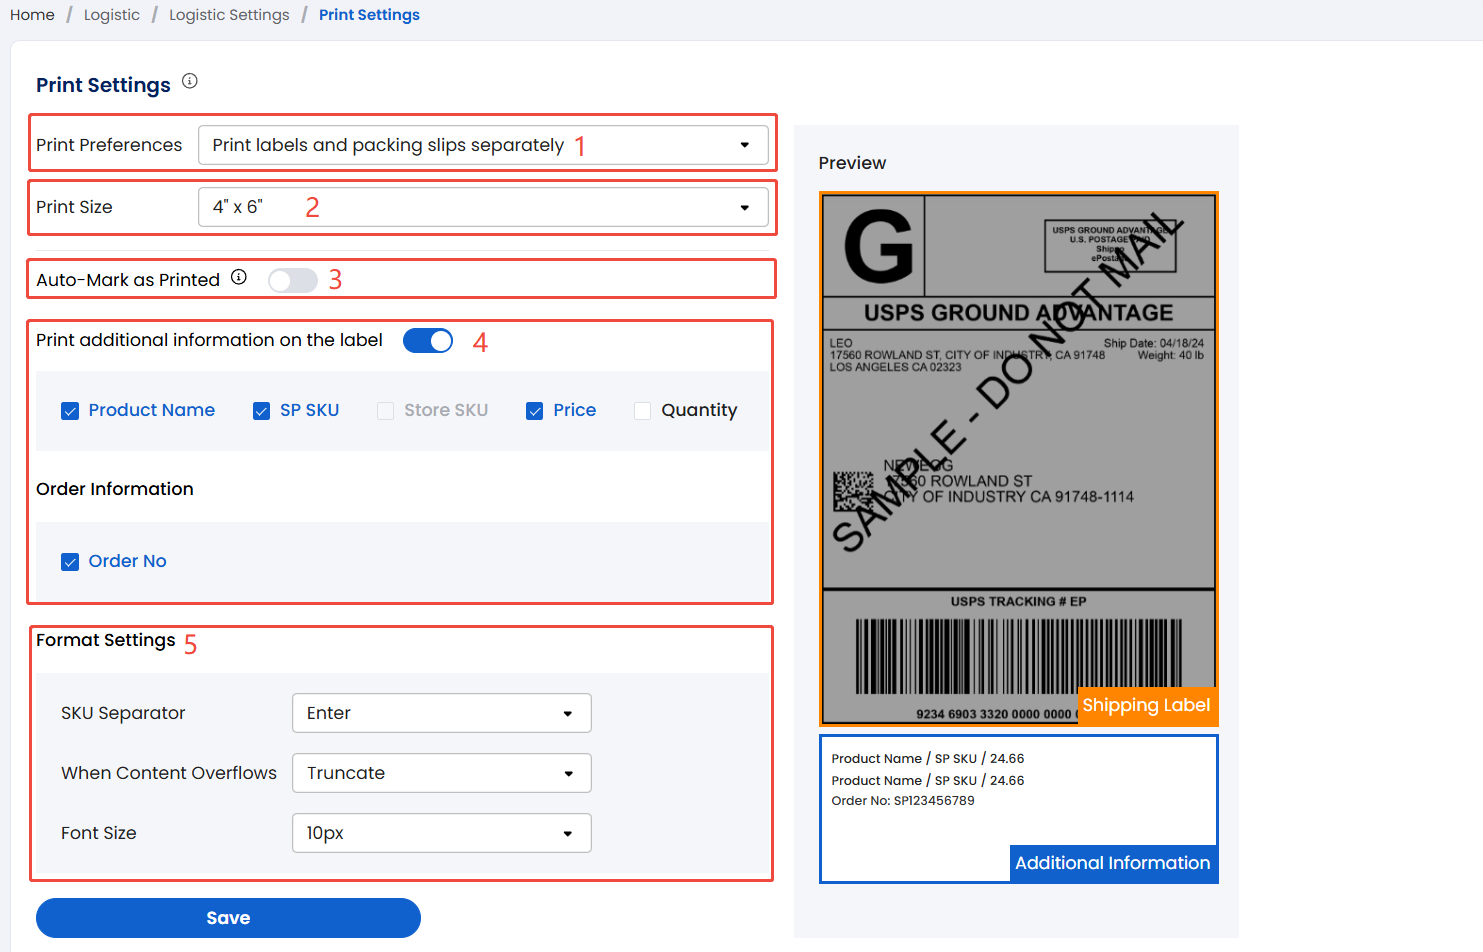Uncheck the Product Name checkbox

pyautogui.click(x=70, y=411)
